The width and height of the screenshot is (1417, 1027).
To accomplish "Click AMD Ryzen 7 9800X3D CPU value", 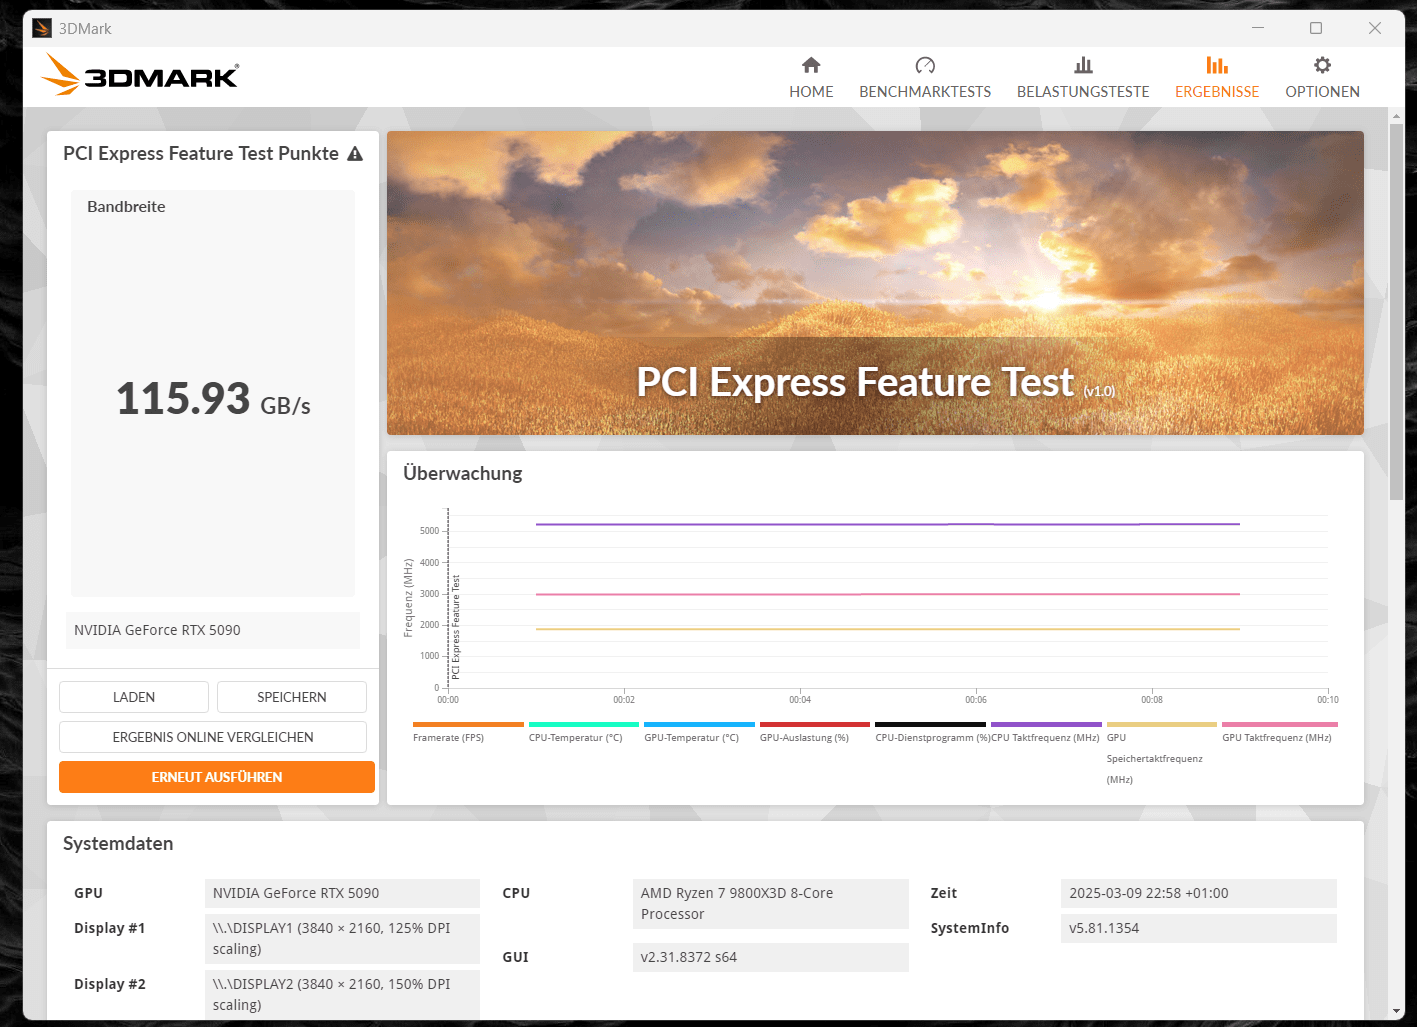I will click(x=770, y=904).
